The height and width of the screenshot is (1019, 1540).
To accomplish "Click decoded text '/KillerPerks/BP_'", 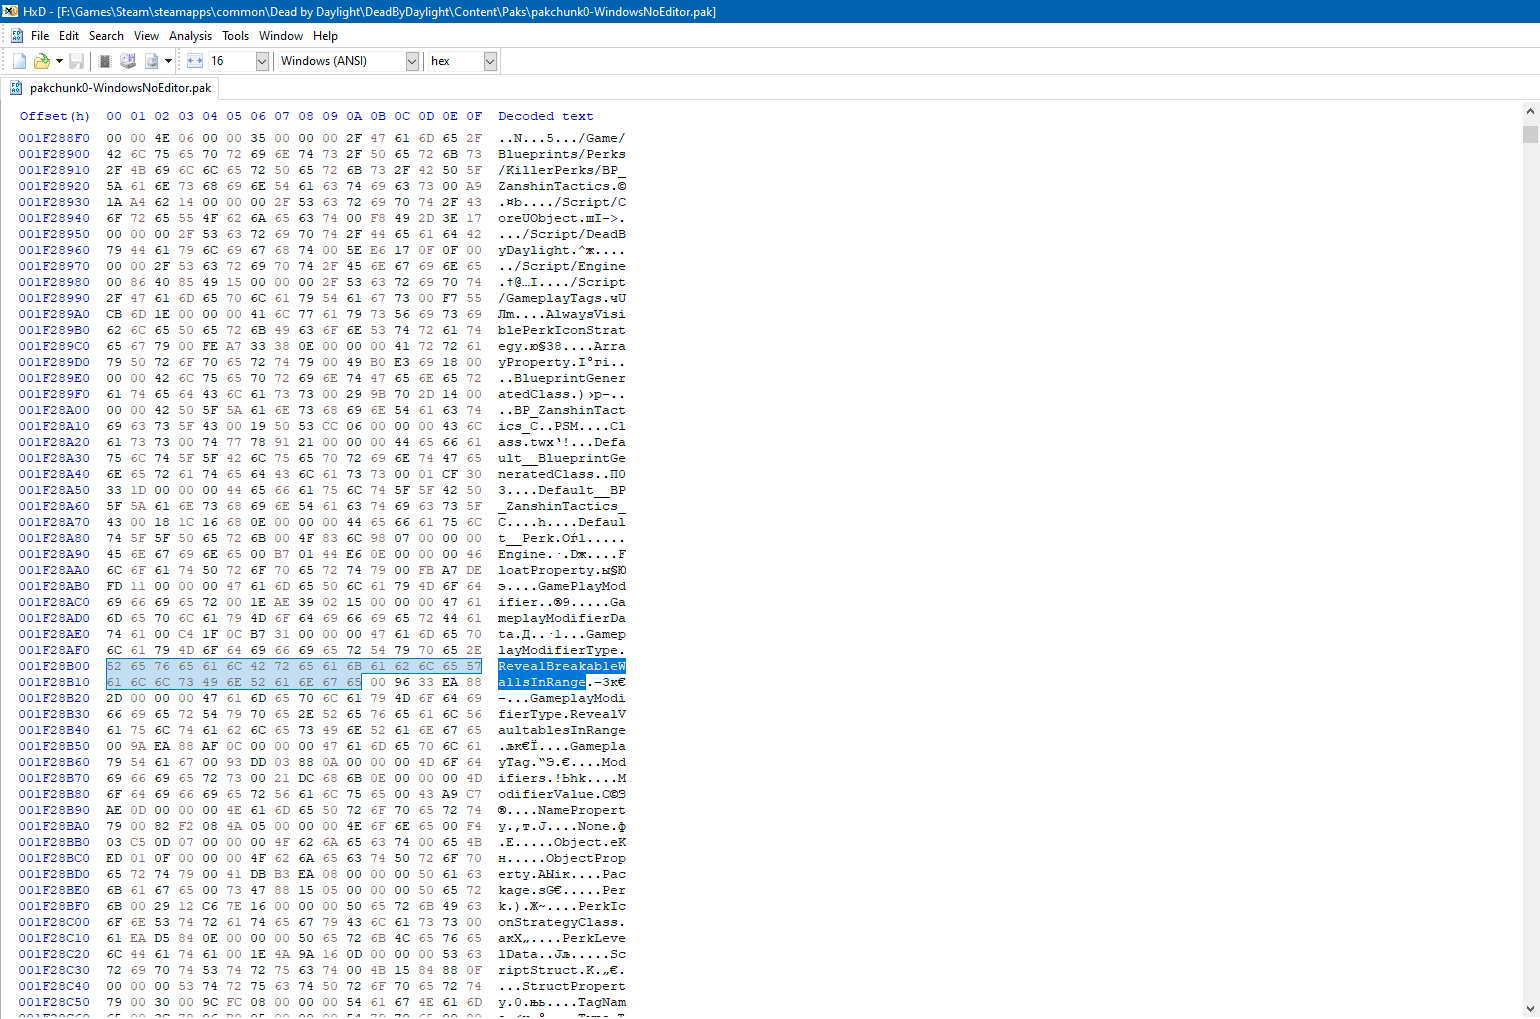I will pyautogui.click(x=562, y=170).
